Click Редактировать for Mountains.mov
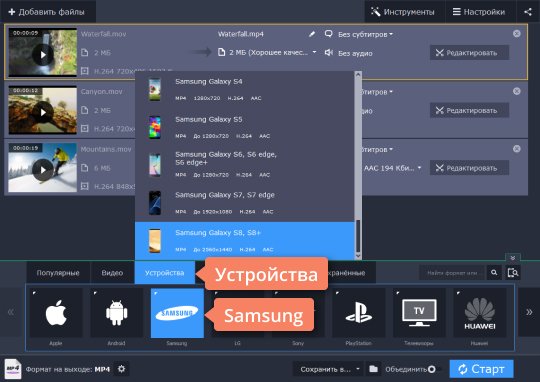The image size is (540, 382). click(x=469, y=168)
